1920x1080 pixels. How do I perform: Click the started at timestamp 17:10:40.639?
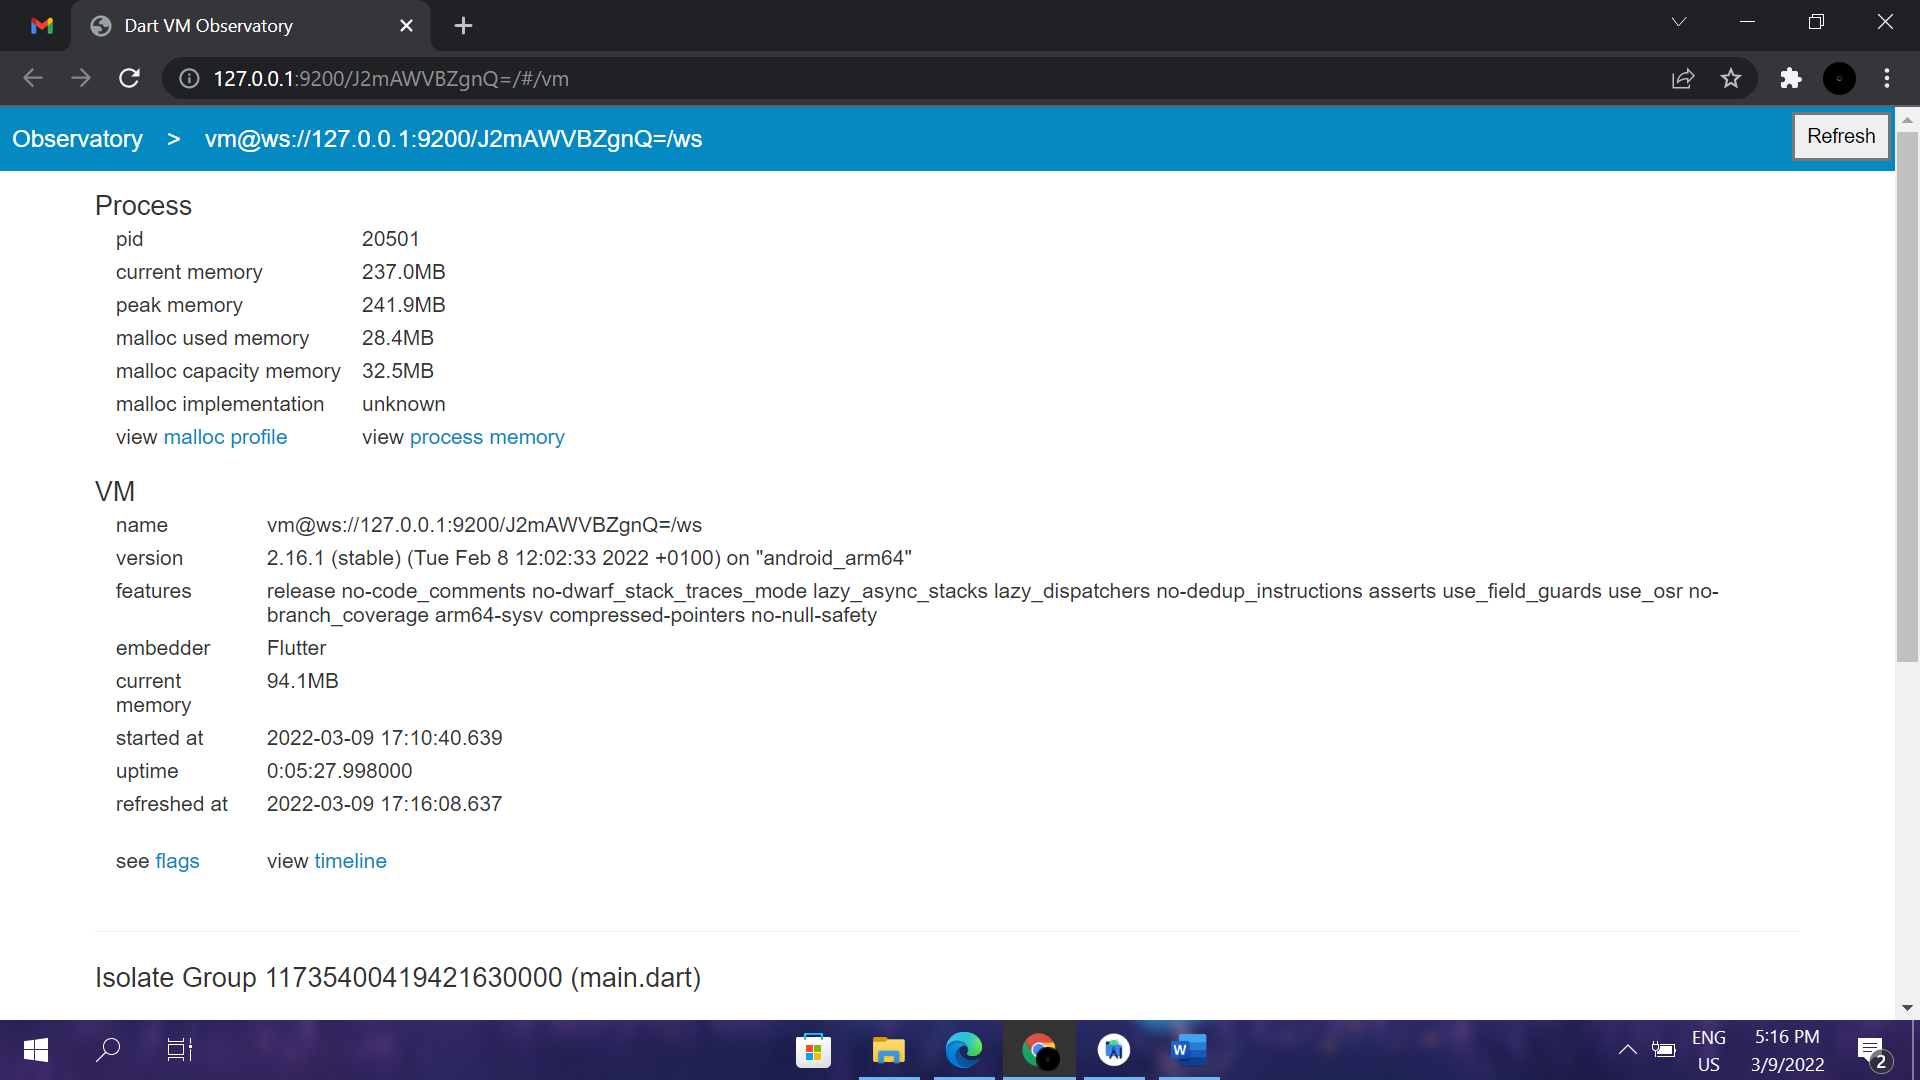[x=384, y=738]
